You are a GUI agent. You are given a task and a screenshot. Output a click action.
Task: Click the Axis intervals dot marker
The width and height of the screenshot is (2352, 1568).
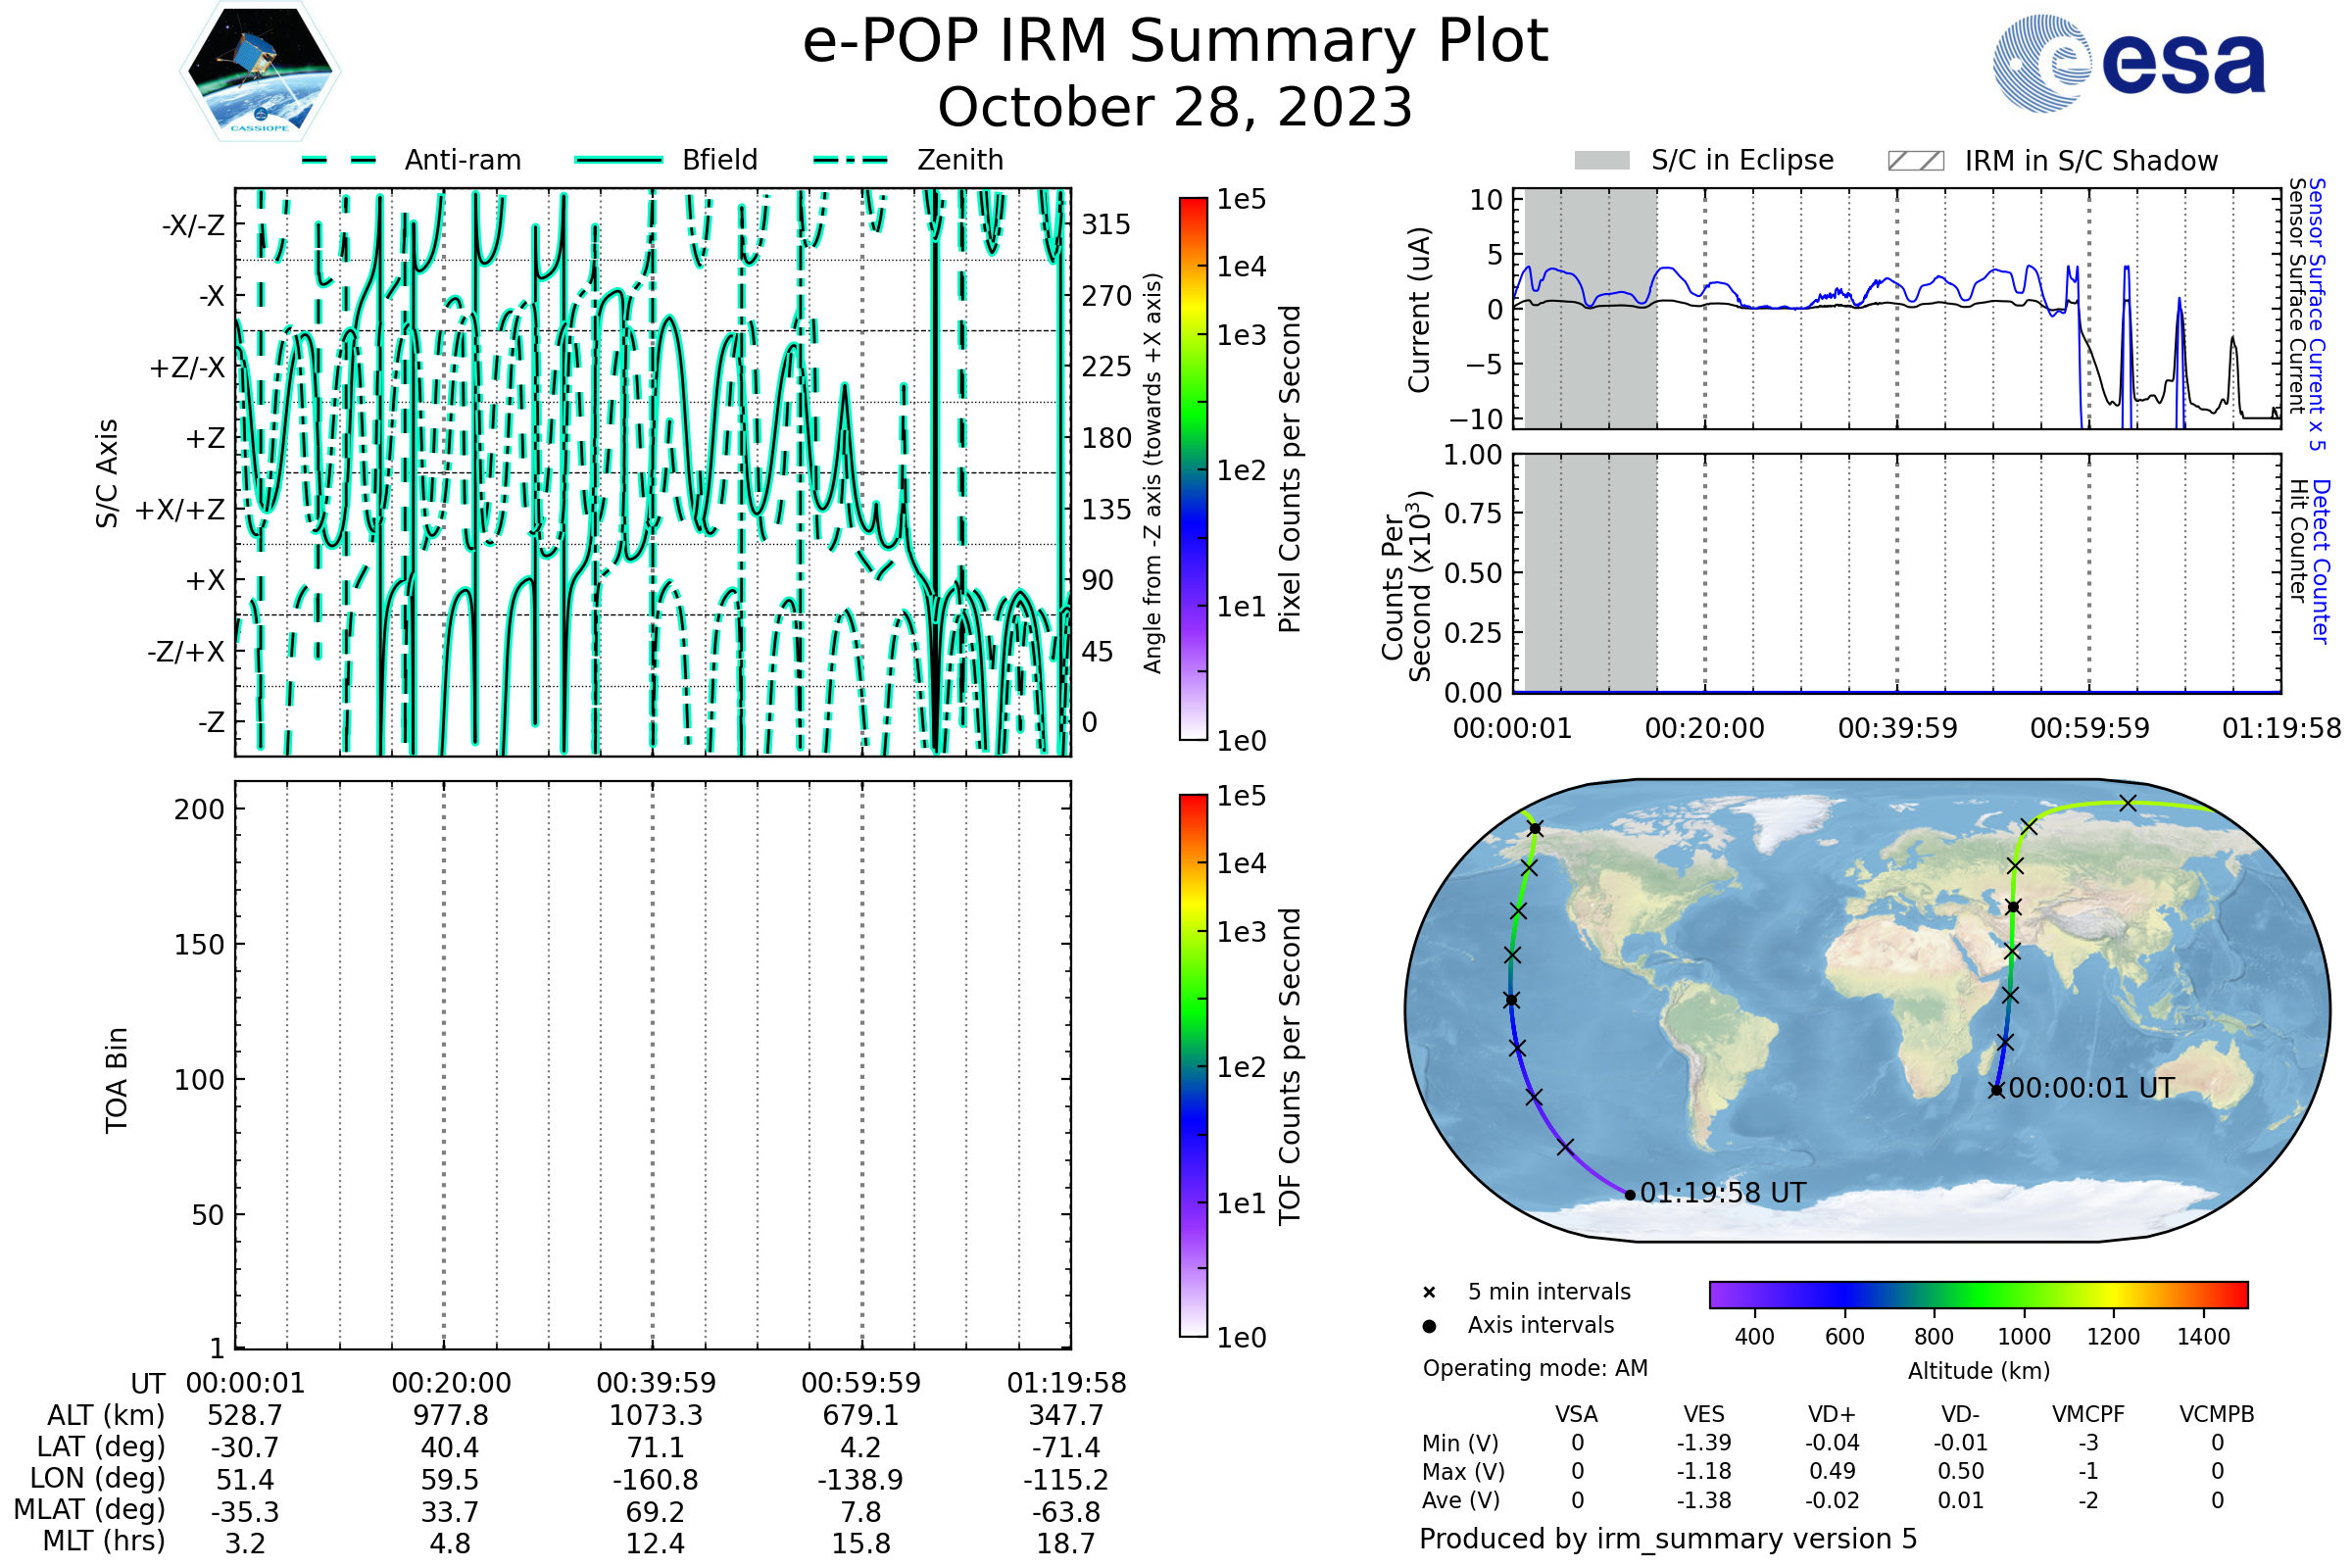(1429, 1326)
